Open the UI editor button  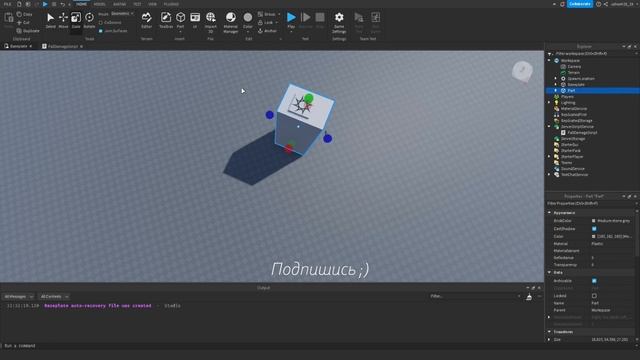point(195,20)
